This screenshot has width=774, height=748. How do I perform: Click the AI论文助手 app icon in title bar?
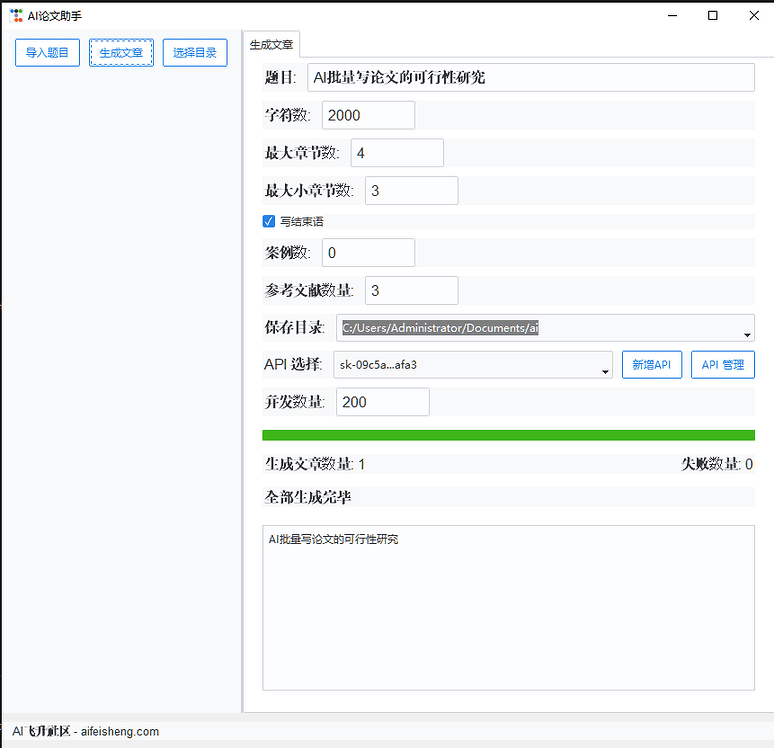pos(16,16)
